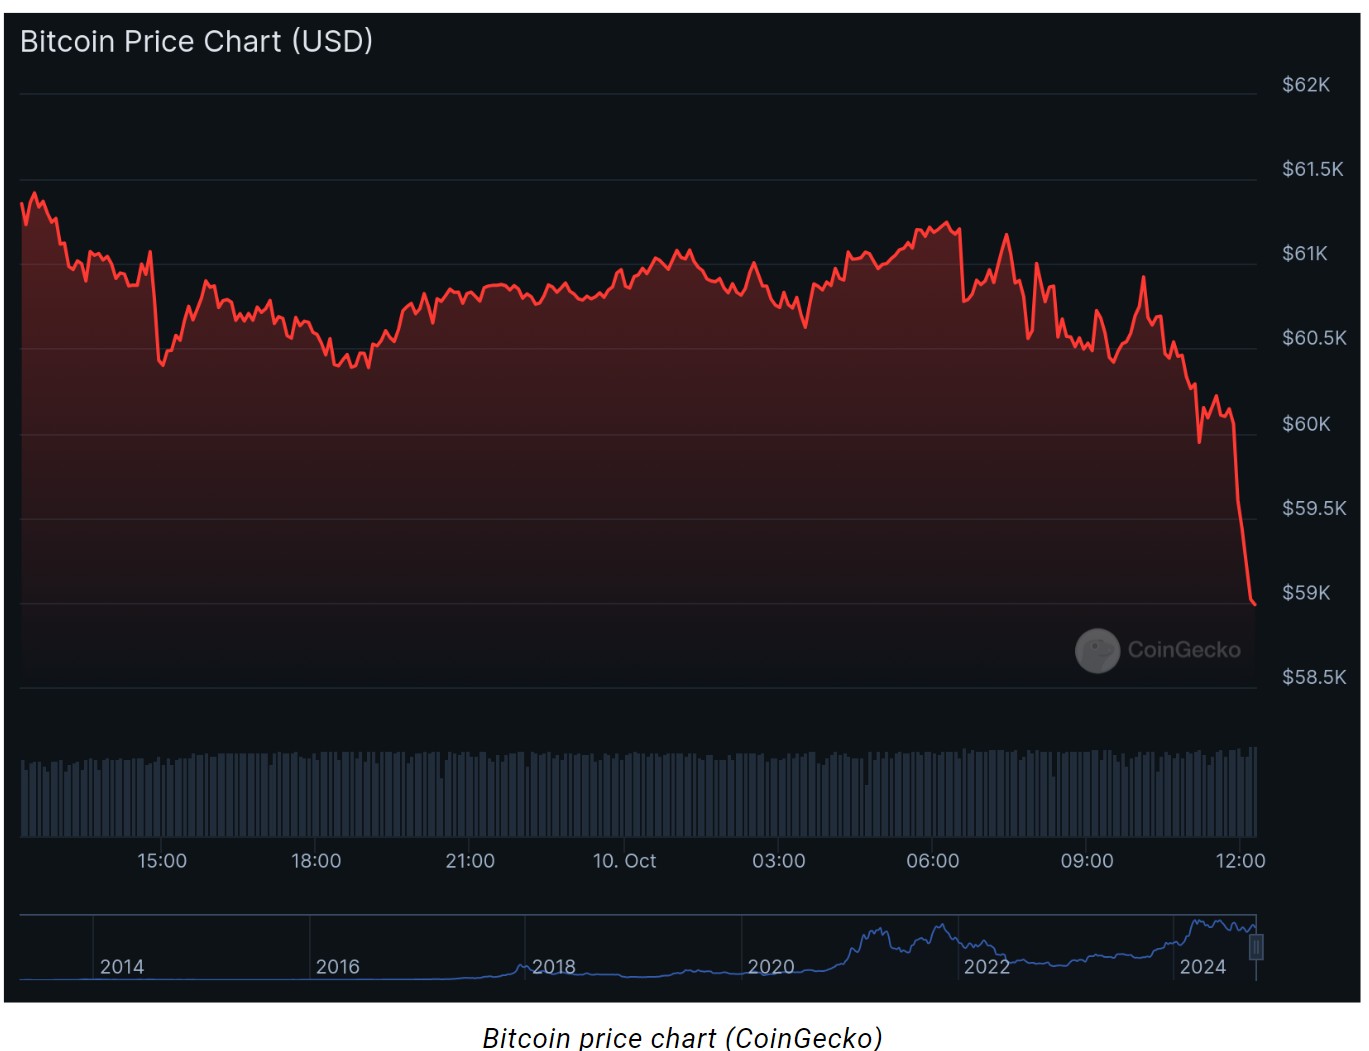Screen dimensions: 1369x1051
Task: Click the 15:00 time axis label
Action: [162, 861]
